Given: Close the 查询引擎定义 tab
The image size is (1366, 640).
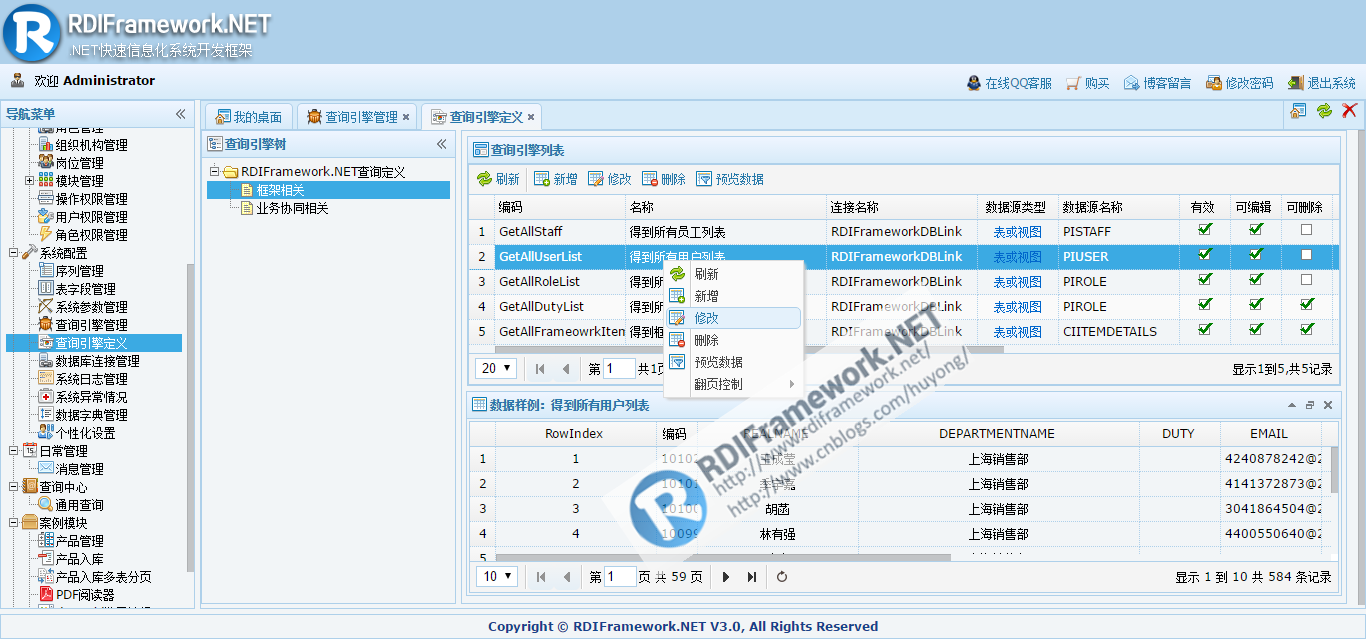Looking at the screenshot, I should pyautogui.click(x=531, y=118).
